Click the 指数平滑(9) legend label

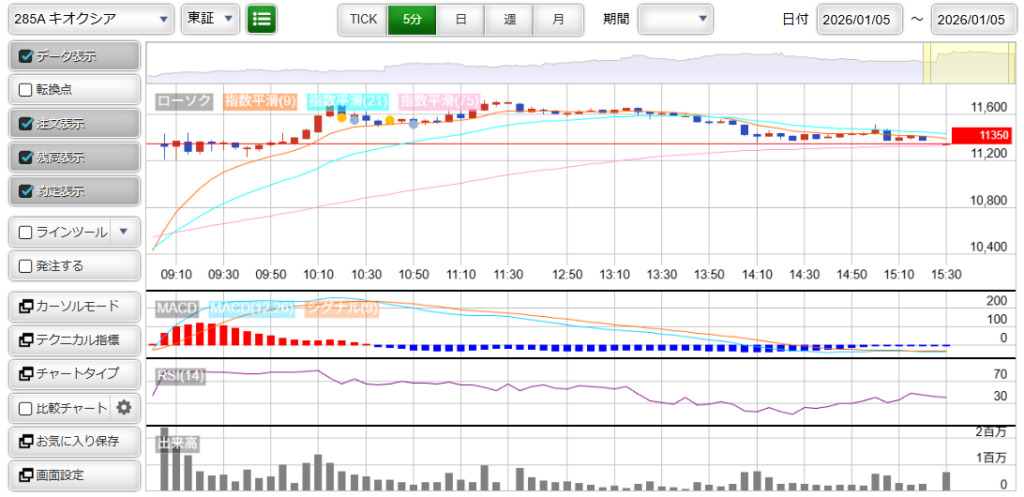[x=259, y=101]
